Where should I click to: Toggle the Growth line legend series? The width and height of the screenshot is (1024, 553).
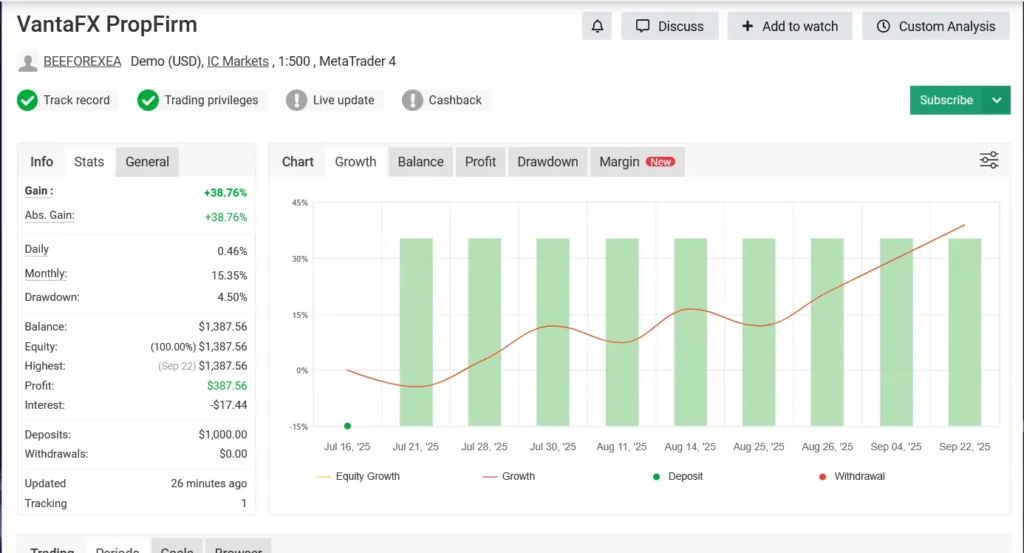coord(508,476)
